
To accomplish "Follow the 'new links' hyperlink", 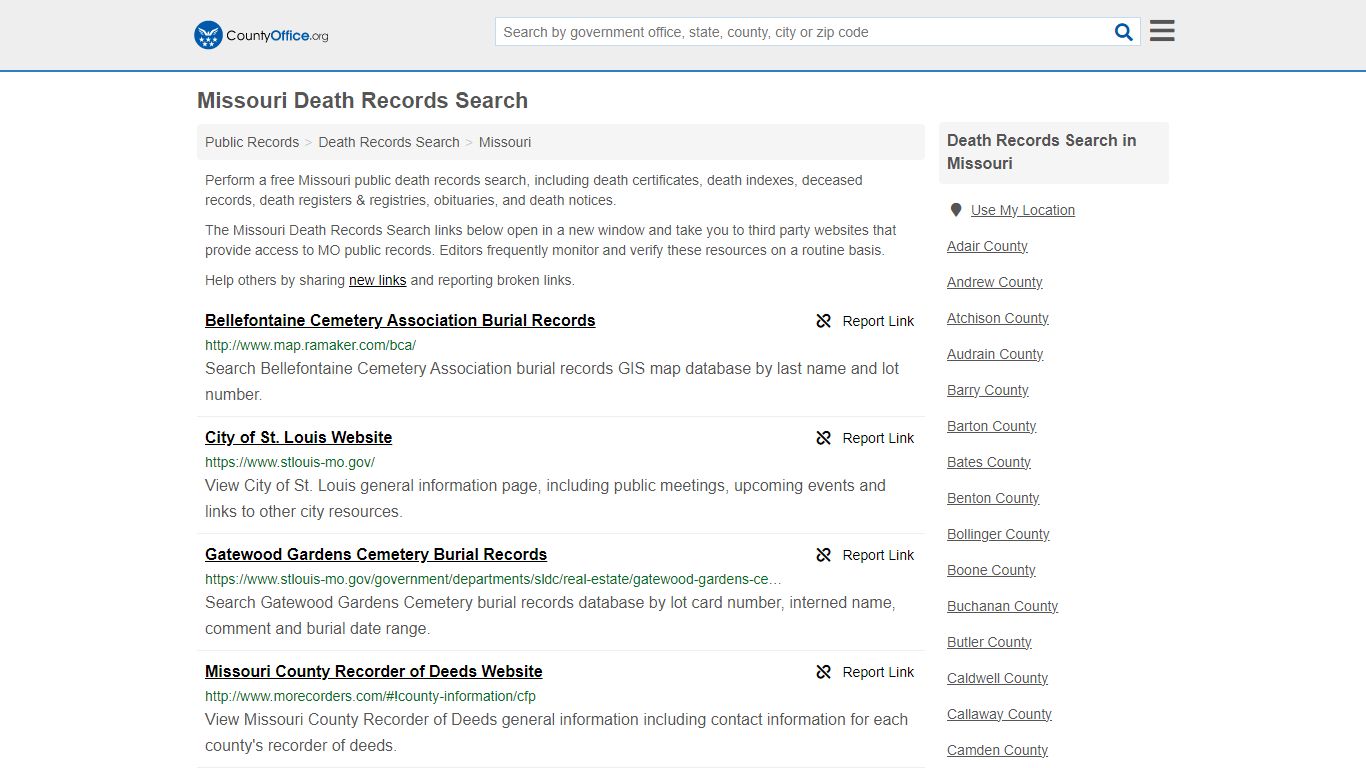I will 377,280.
